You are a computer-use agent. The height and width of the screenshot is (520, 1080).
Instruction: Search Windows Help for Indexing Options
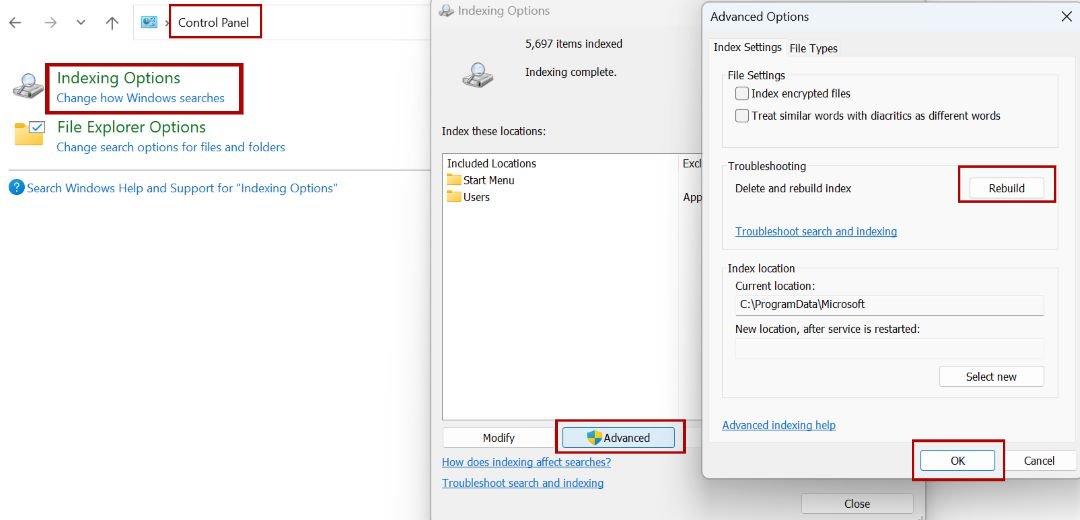pyautogui.click(x=182, y=187)
